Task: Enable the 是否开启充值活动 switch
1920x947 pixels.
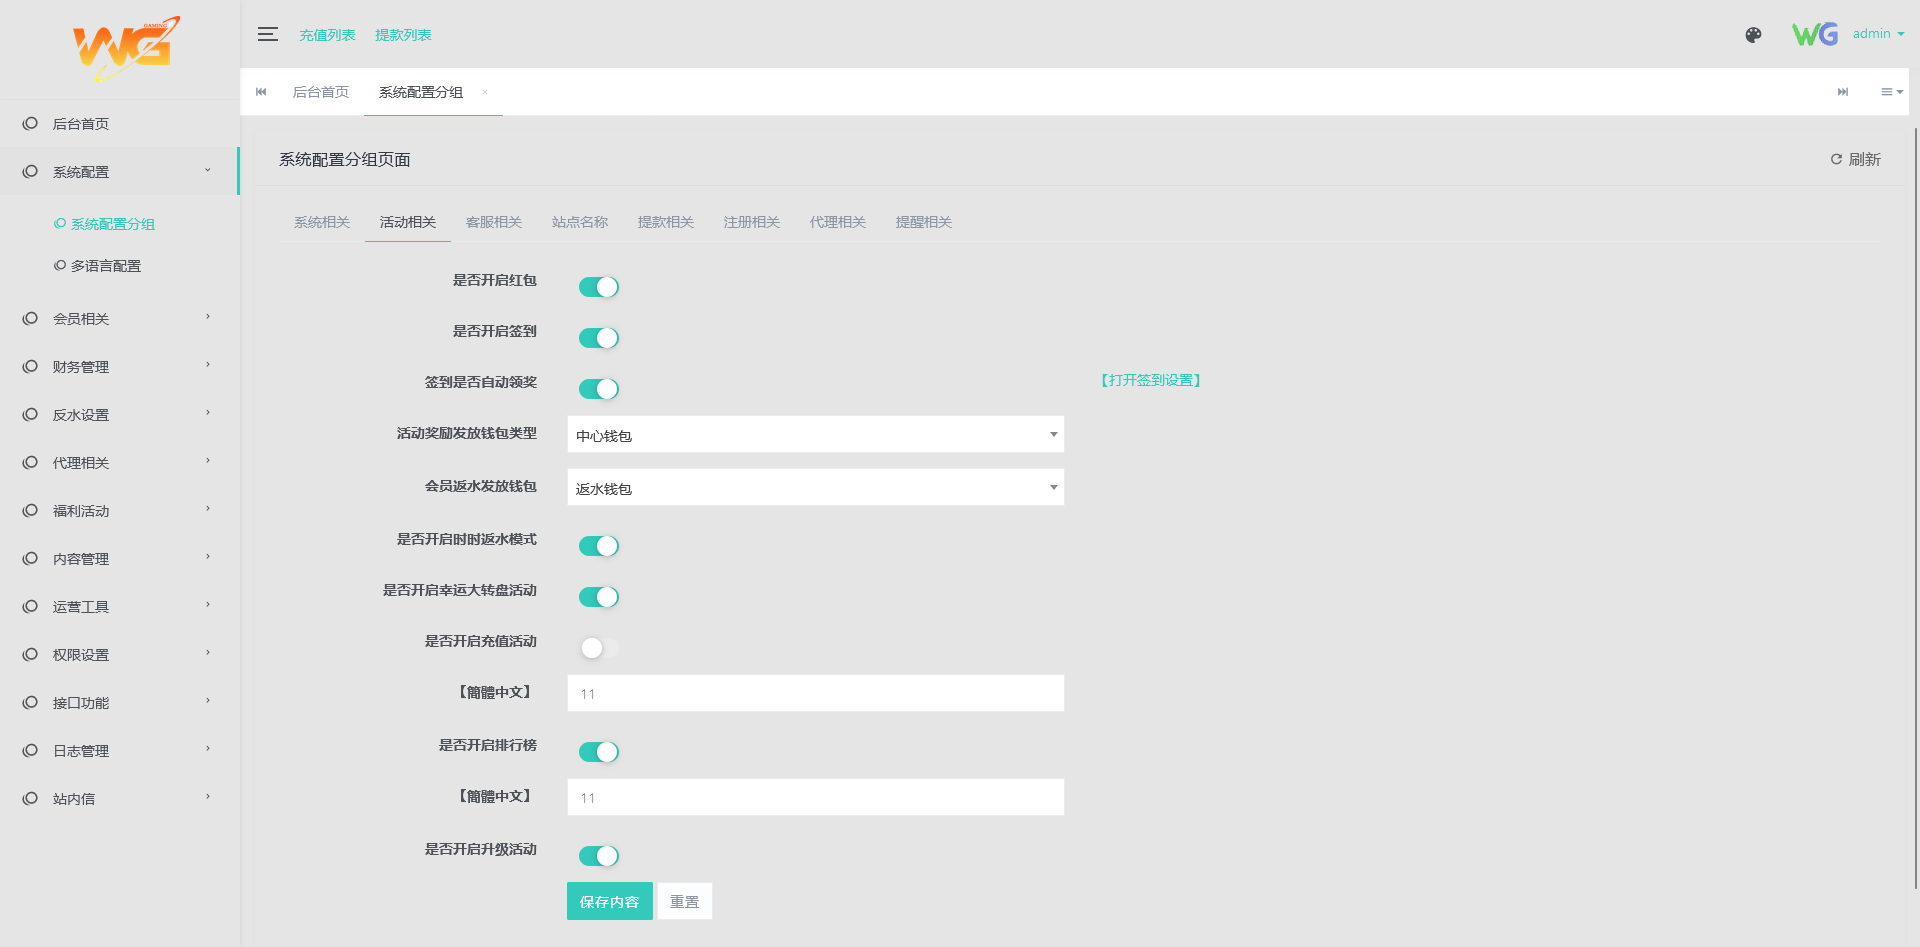Action: [x=599, y=648]
